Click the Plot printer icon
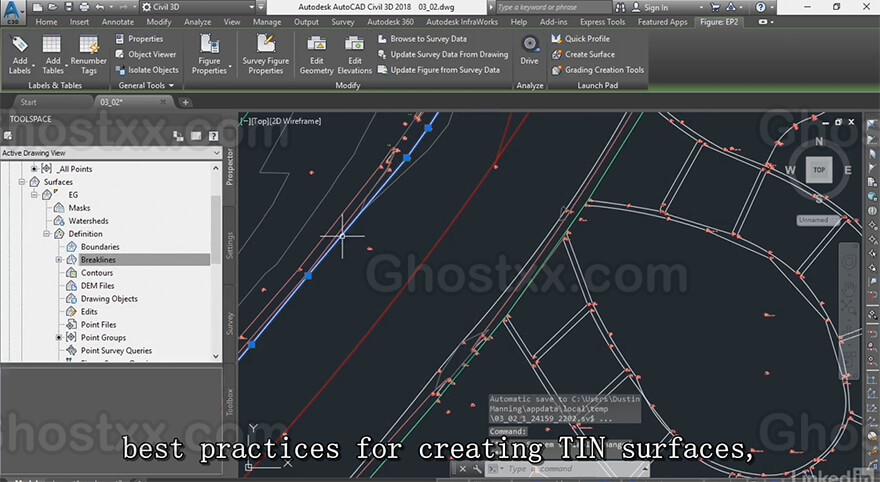The height and width of the screenshot is (482, 880). click(84, 7)
